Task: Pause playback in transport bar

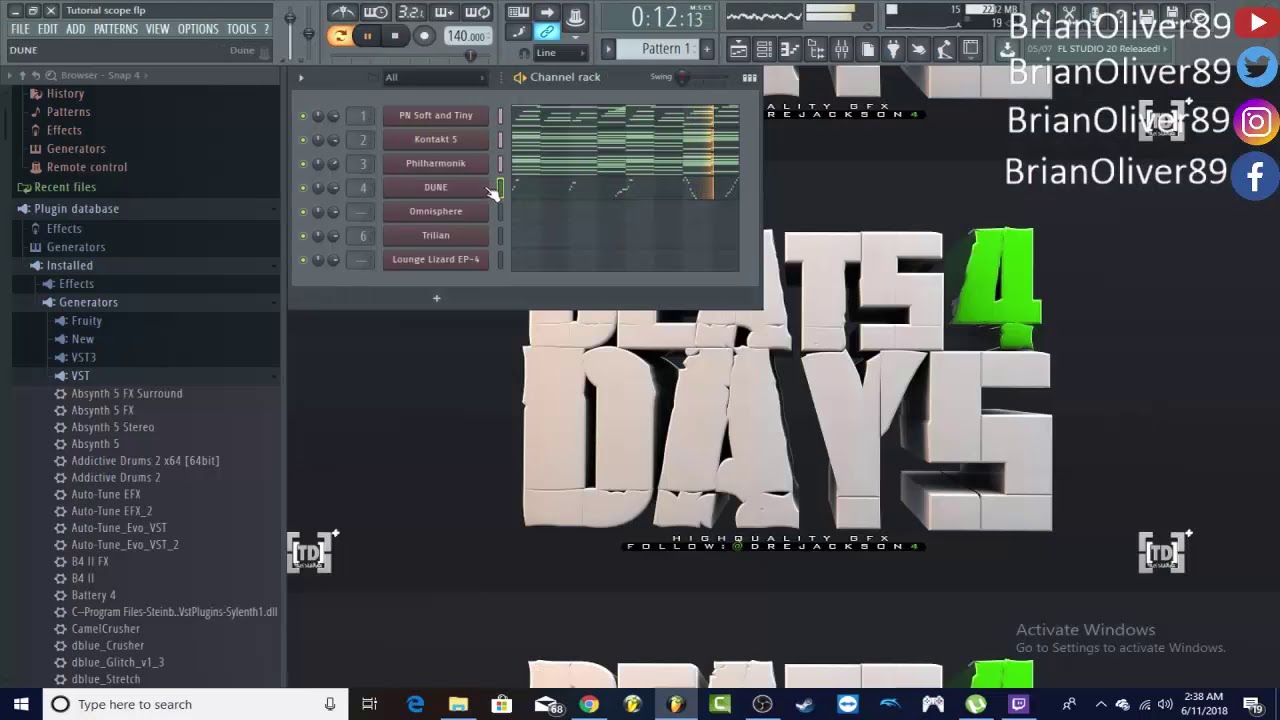Action: click(x=367, y=36)
